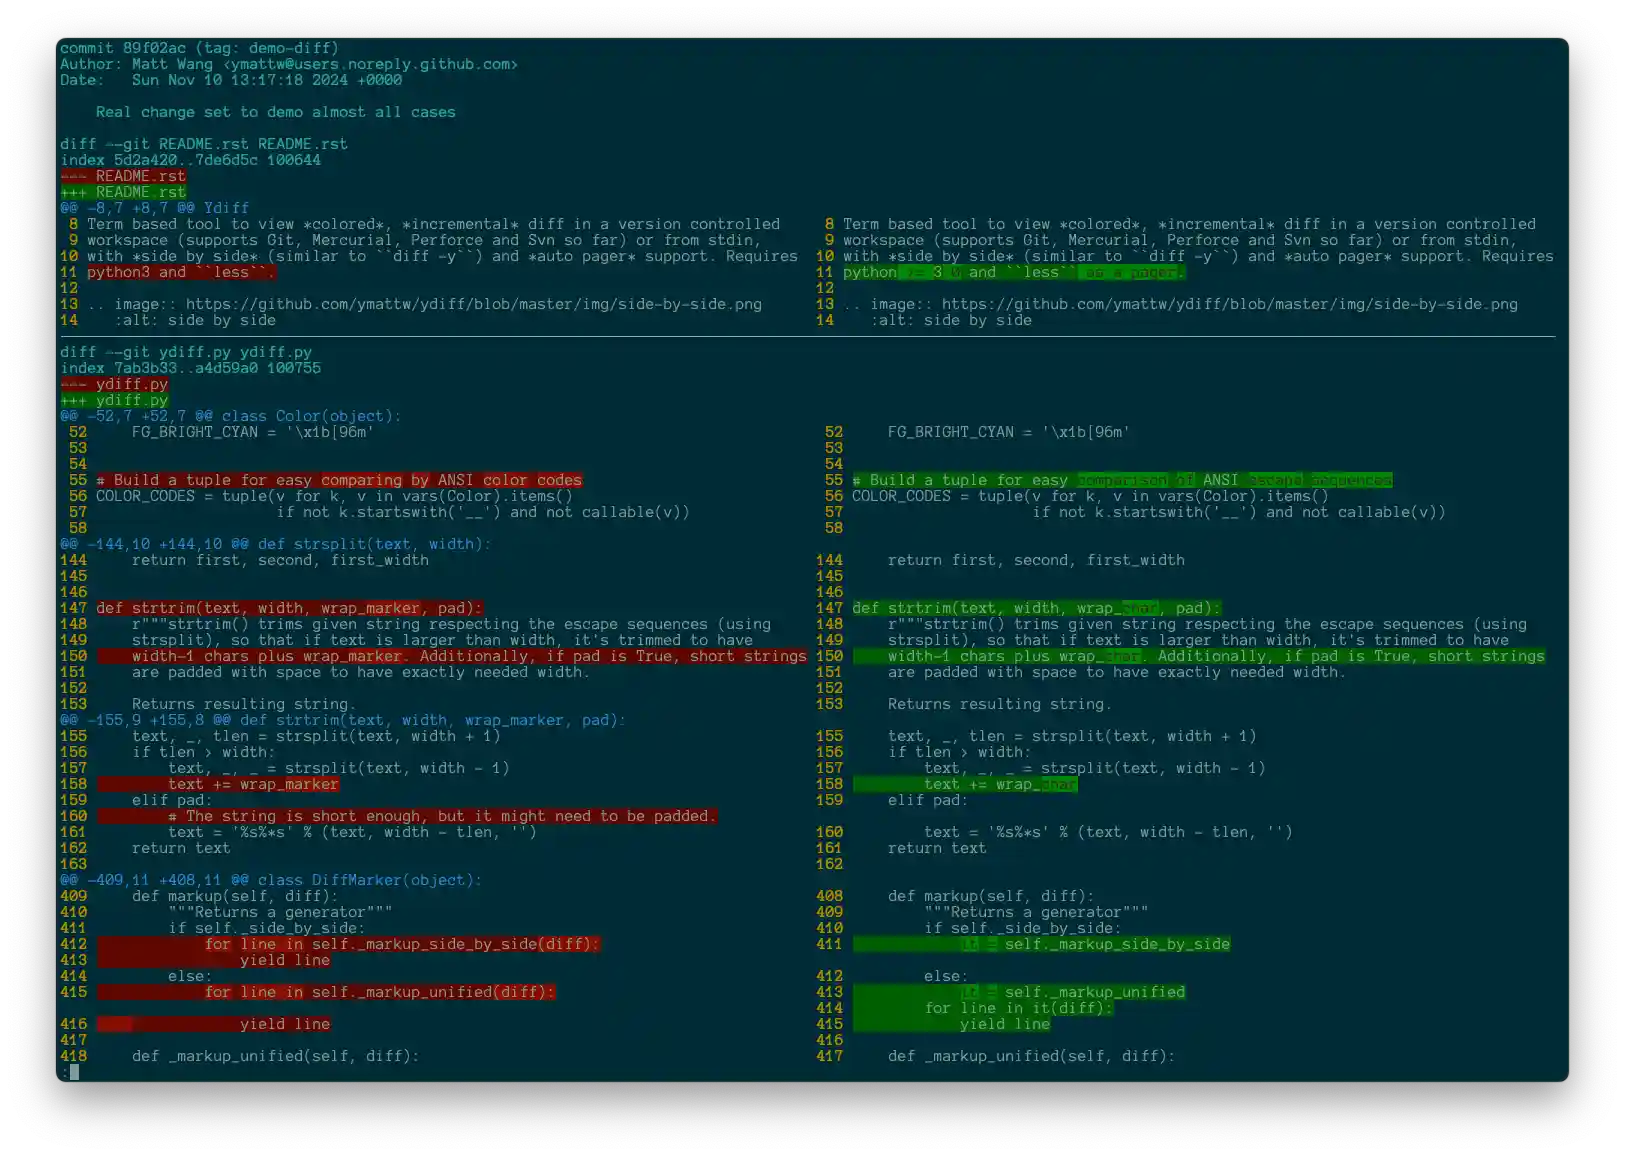Click index line 7ab3b33..a4d59a0
The image size is (1625, 1156).
(x=190, y=368)
